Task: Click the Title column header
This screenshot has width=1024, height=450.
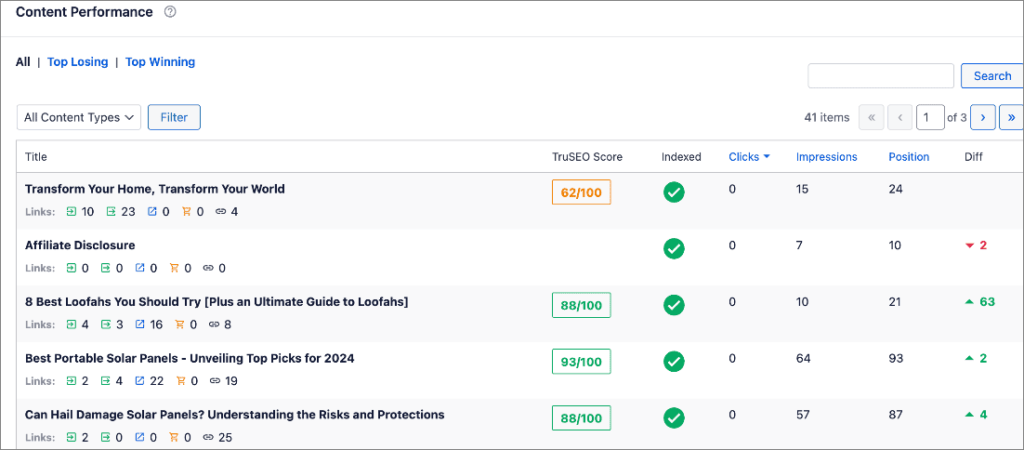Action: pyautogui.click(x=36, y=157)
